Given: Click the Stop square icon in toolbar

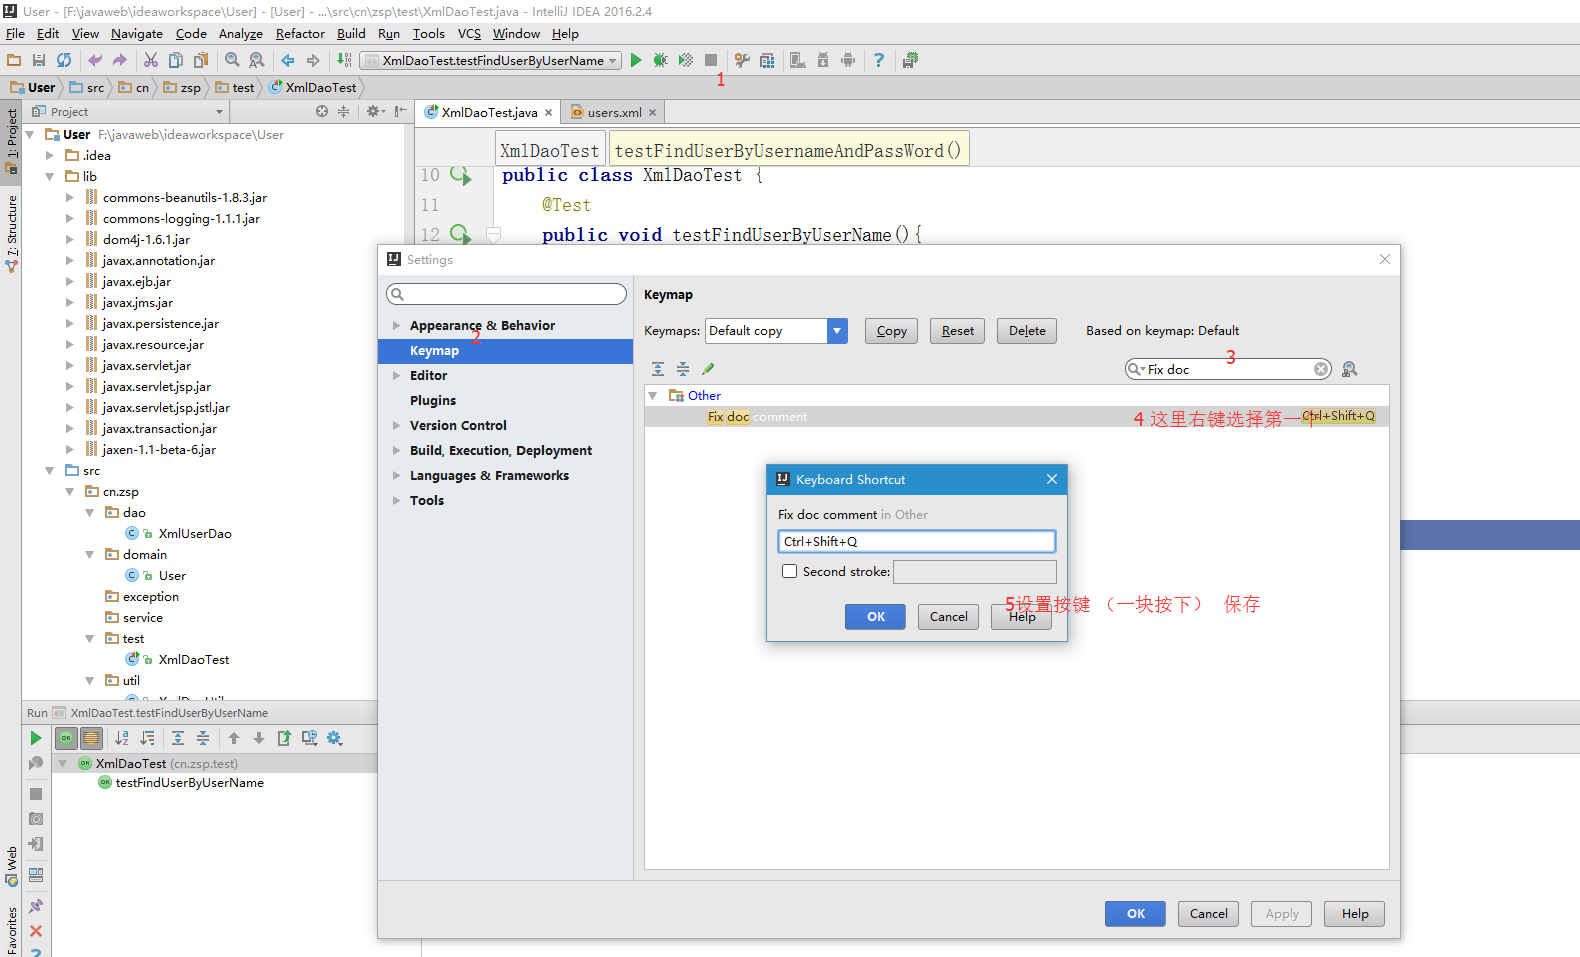Looking at the screenshot, I should [x=711, y=60].
